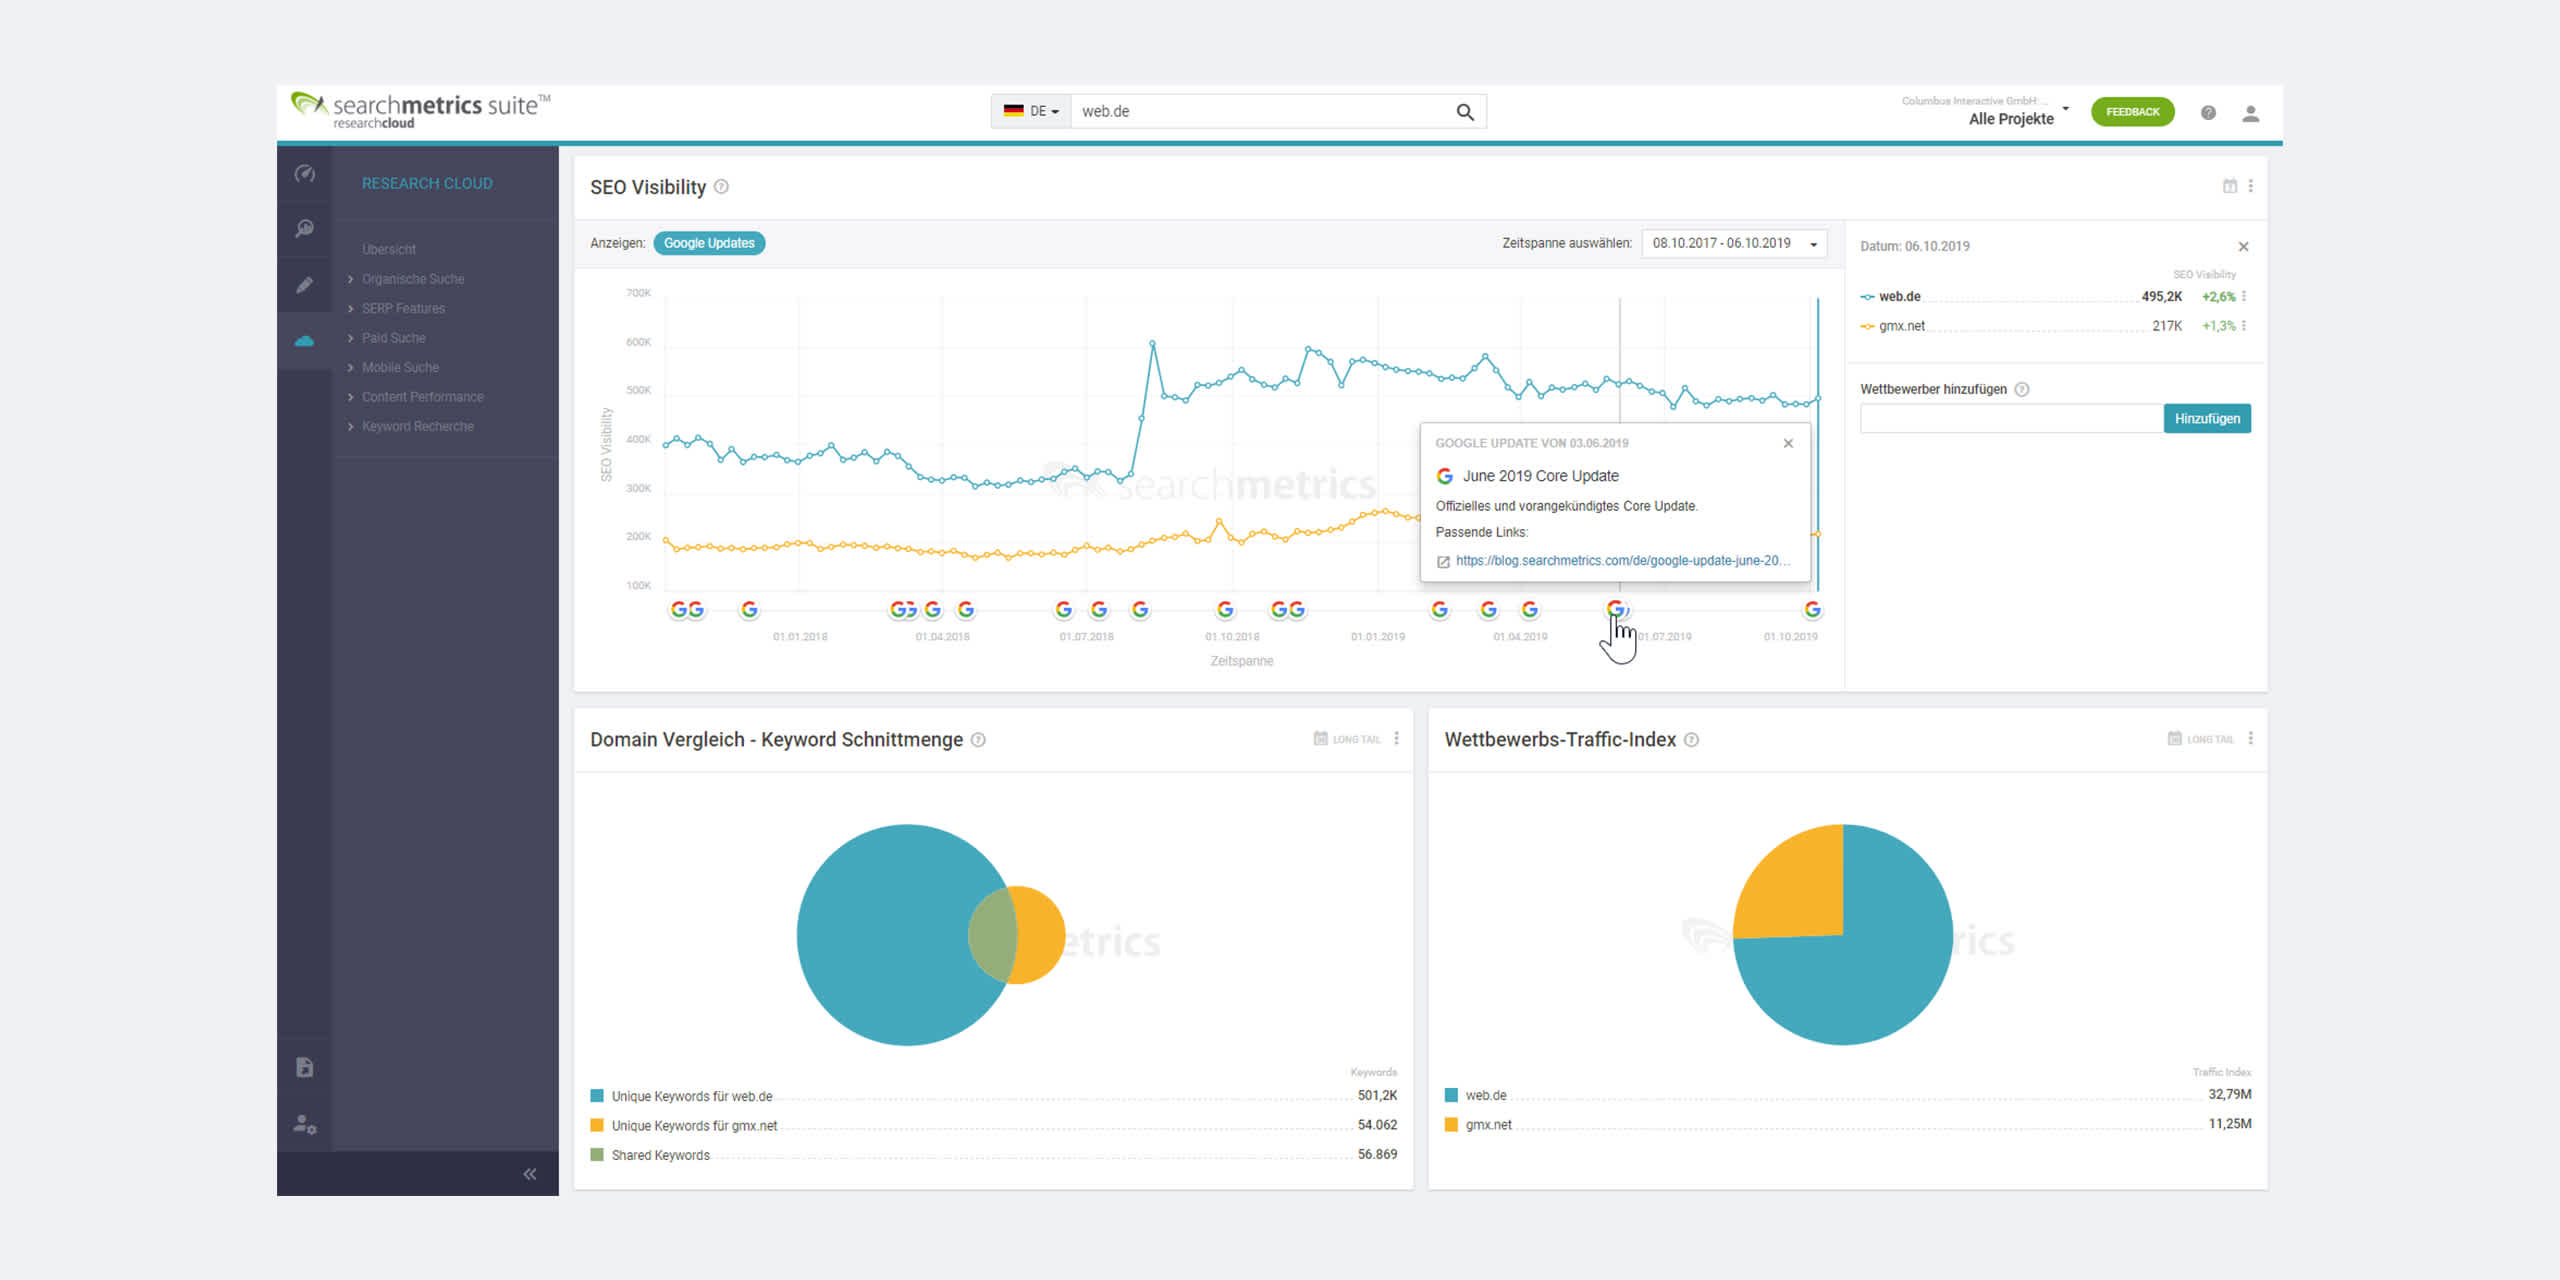Click Unique Keywords für gmx.net swatch
This screenshot has height=1280, width=2560.
pyautogui.click(x=597, y=1125)
